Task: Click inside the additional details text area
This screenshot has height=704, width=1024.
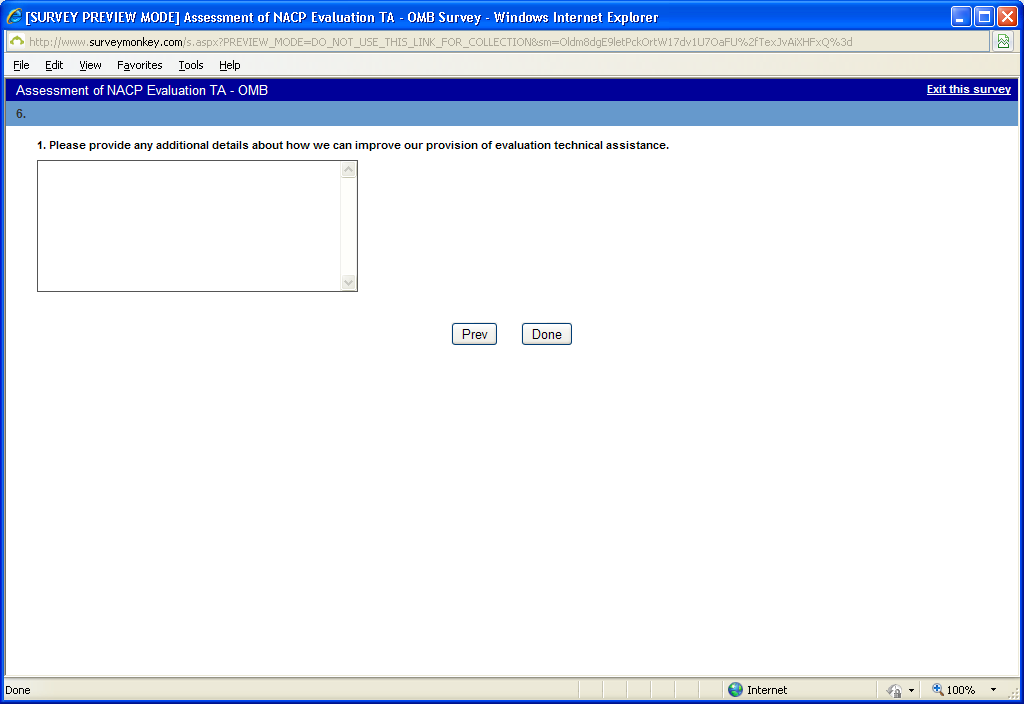Action: point(189,226)
